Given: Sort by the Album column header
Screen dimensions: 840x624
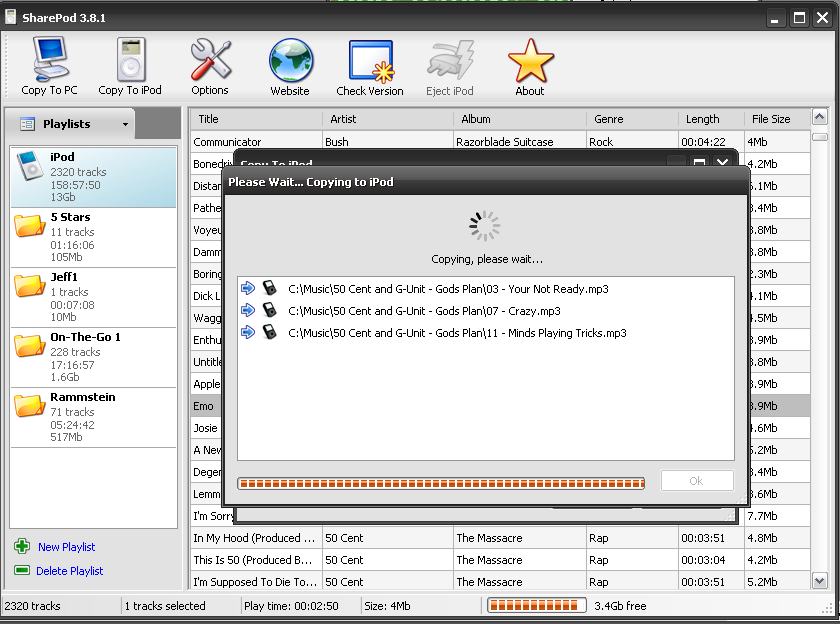Looking at the screenshot, I should pos(520,119).
